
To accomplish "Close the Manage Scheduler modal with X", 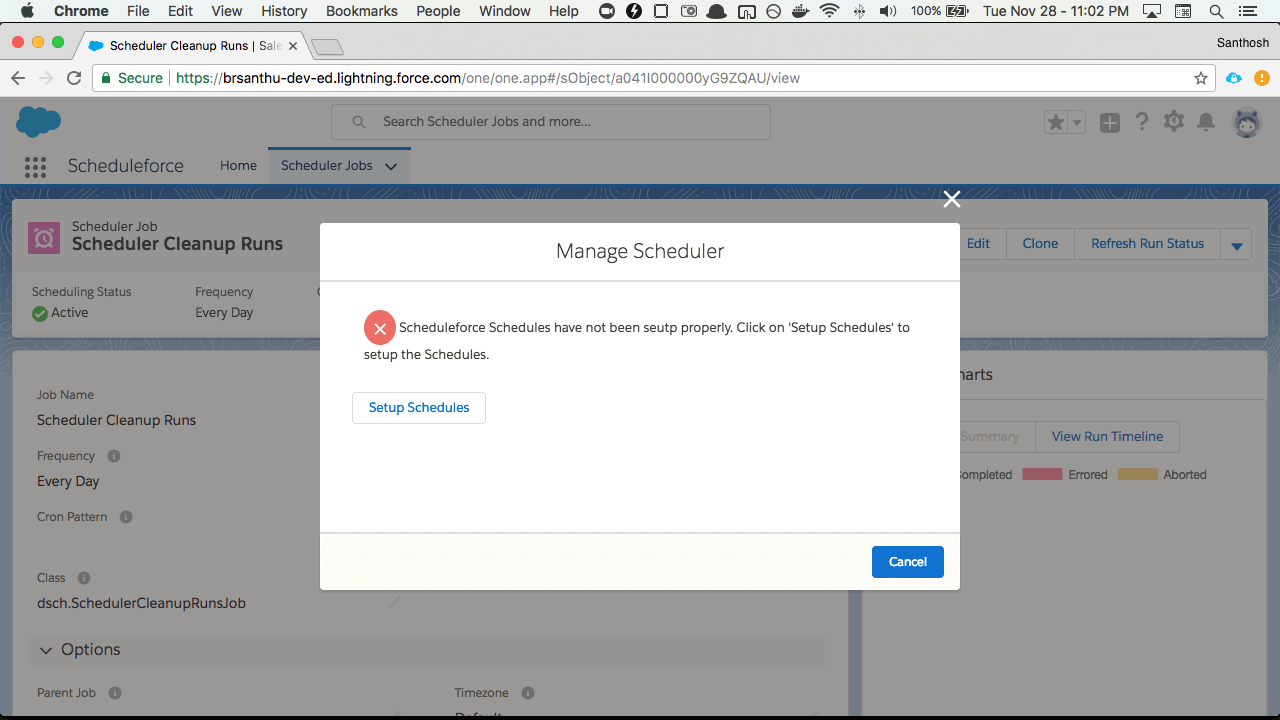I will click(x=951, y=199).
